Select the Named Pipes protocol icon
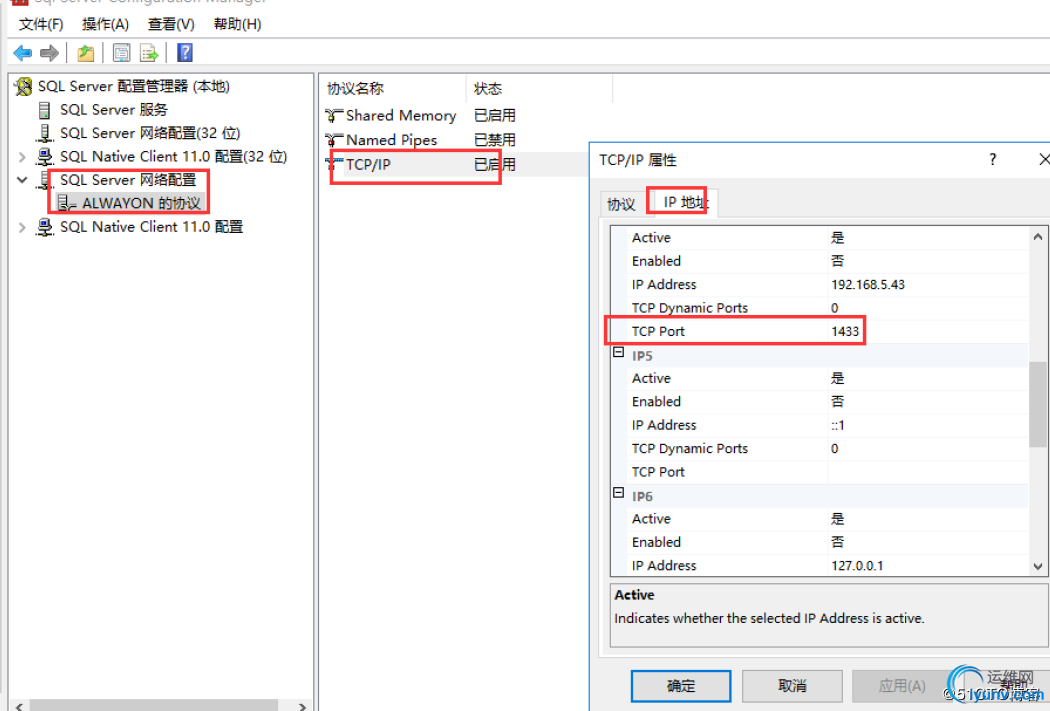Screen dimensions: 1050x711 (x=333, y=140)
